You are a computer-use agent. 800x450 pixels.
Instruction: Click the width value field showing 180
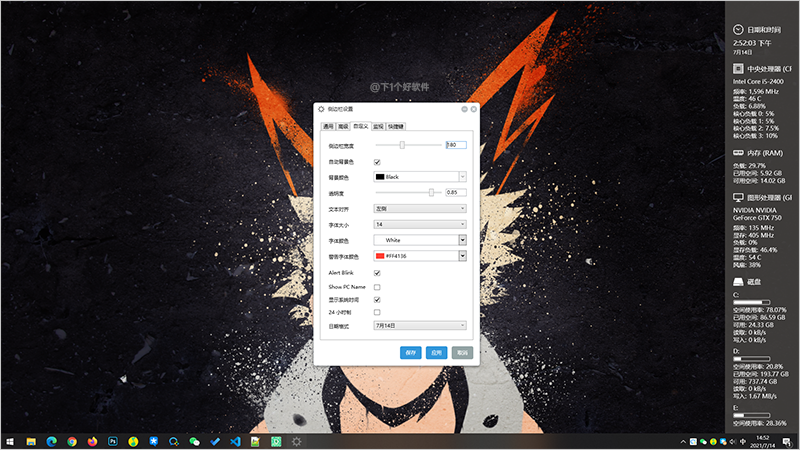click(456, 145)
